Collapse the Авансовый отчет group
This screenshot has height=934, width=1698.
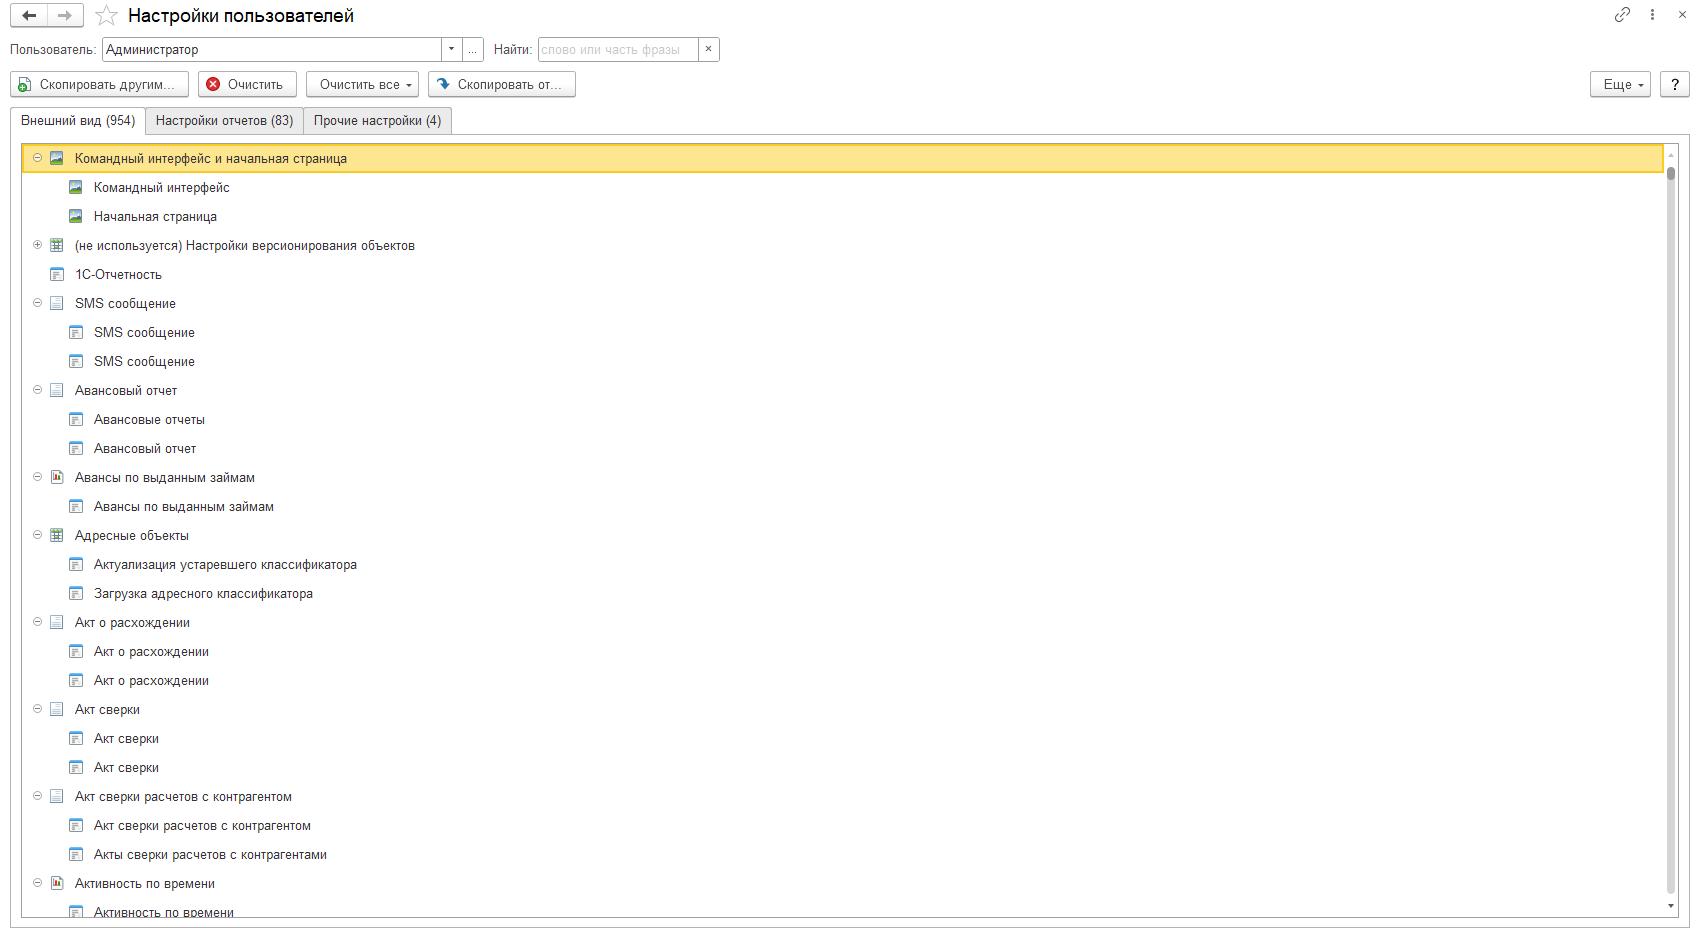(x=37, y=390)
